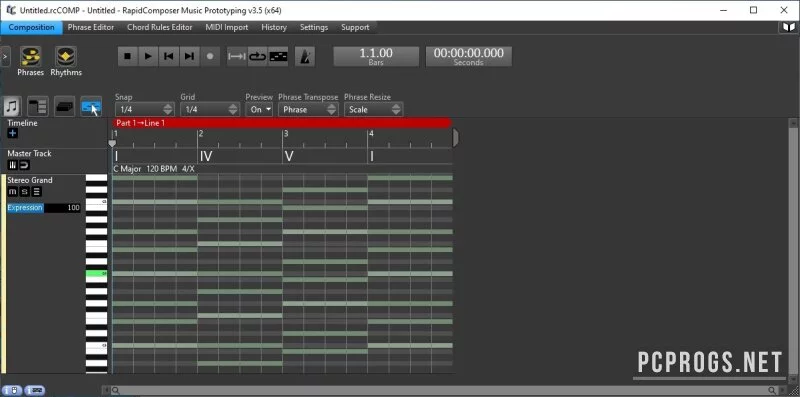Click the green highlighted piano key

pos(96,274)
